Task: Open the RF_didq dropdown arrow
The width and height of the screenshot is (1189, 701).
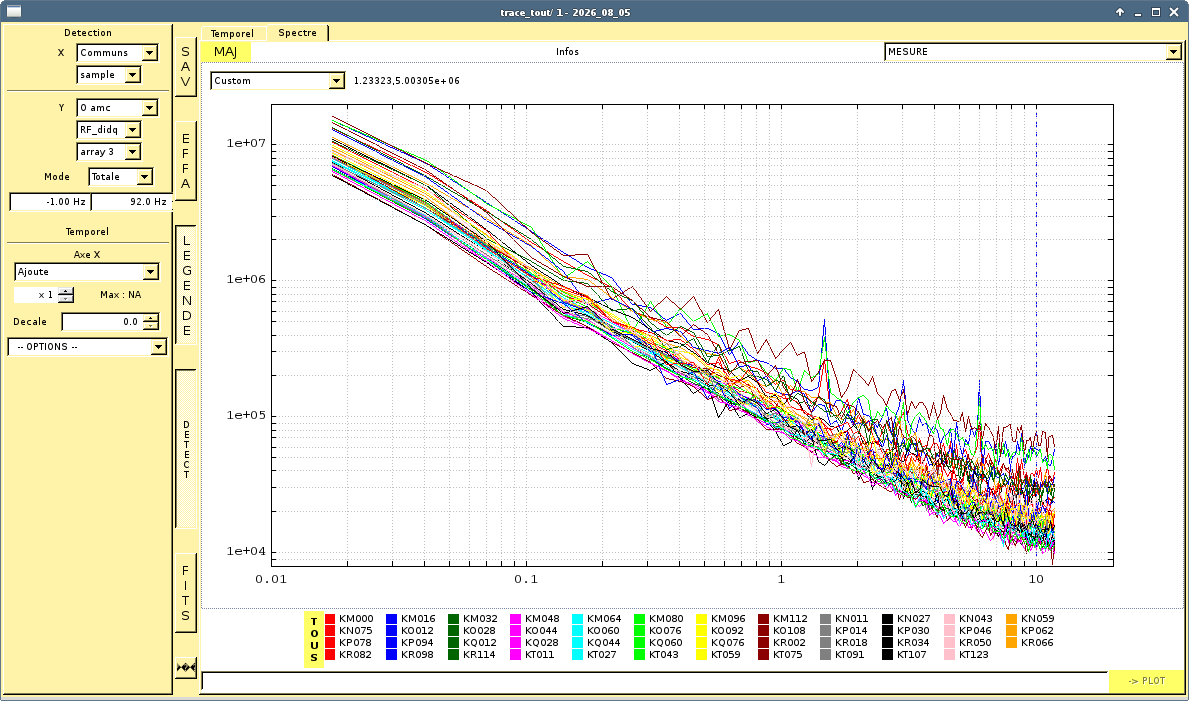Action: pyautogui.click(x=133, y=130)
